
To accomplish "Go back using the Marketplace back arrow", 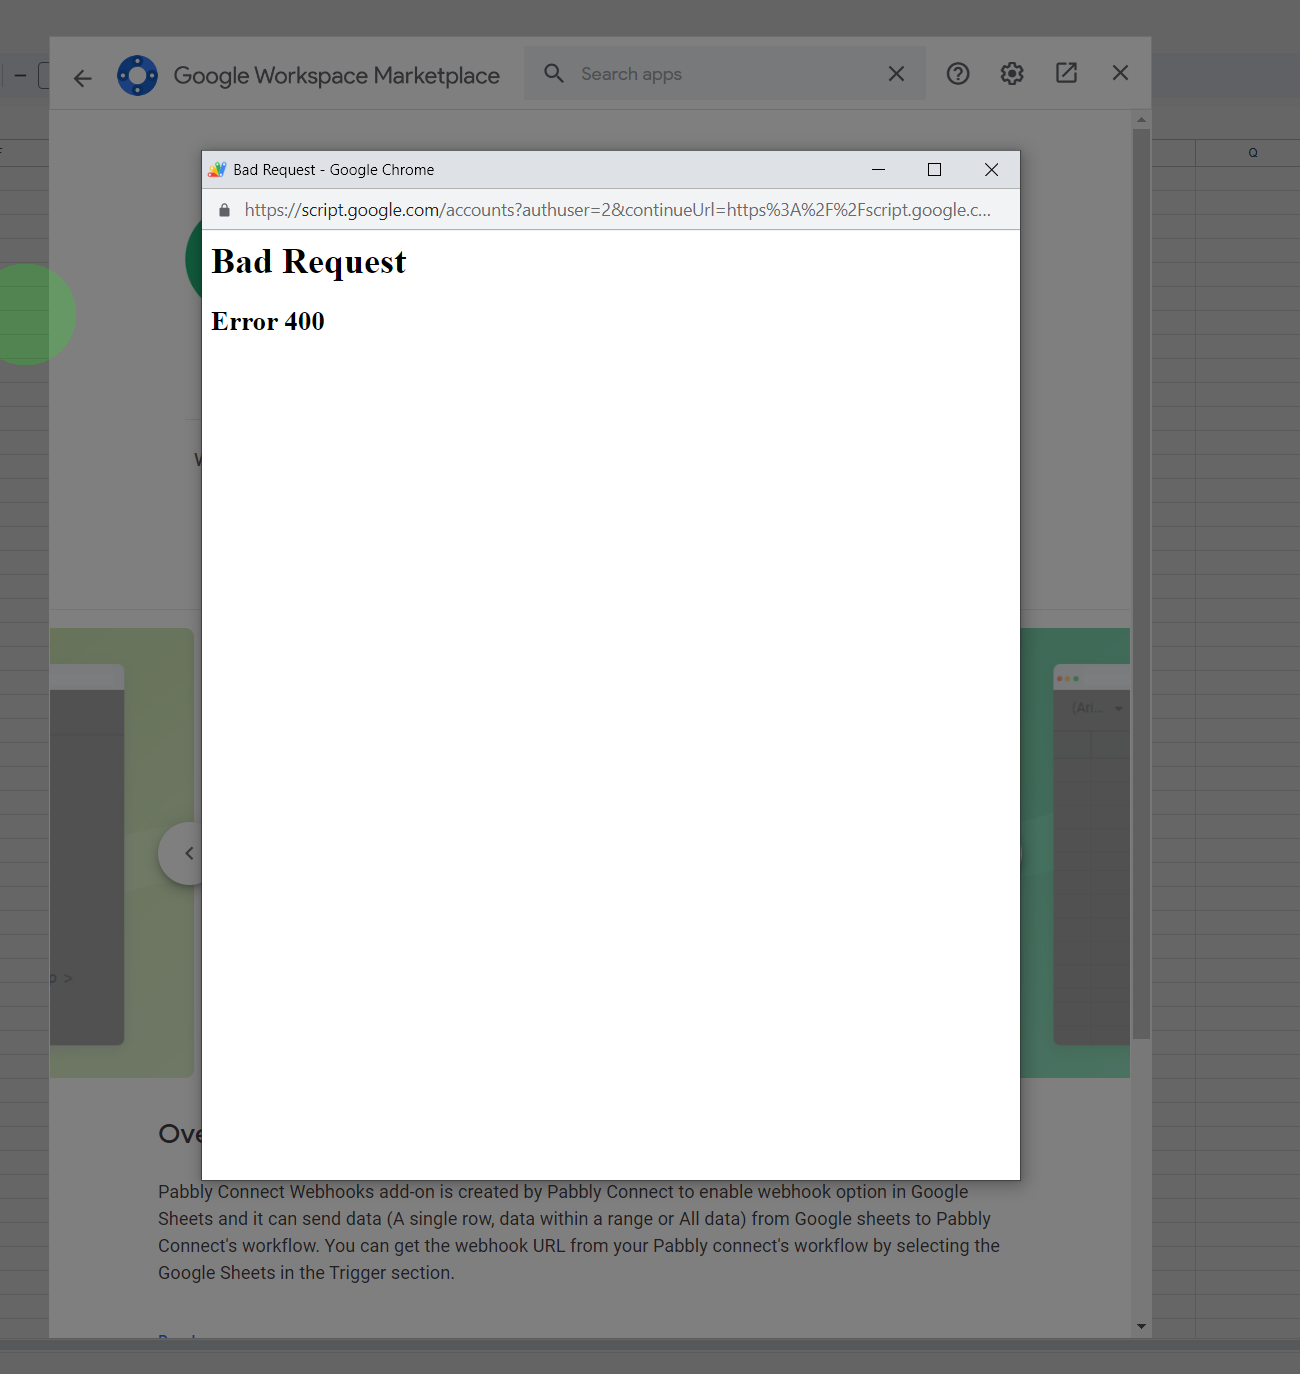I will [x=82, y=77].
